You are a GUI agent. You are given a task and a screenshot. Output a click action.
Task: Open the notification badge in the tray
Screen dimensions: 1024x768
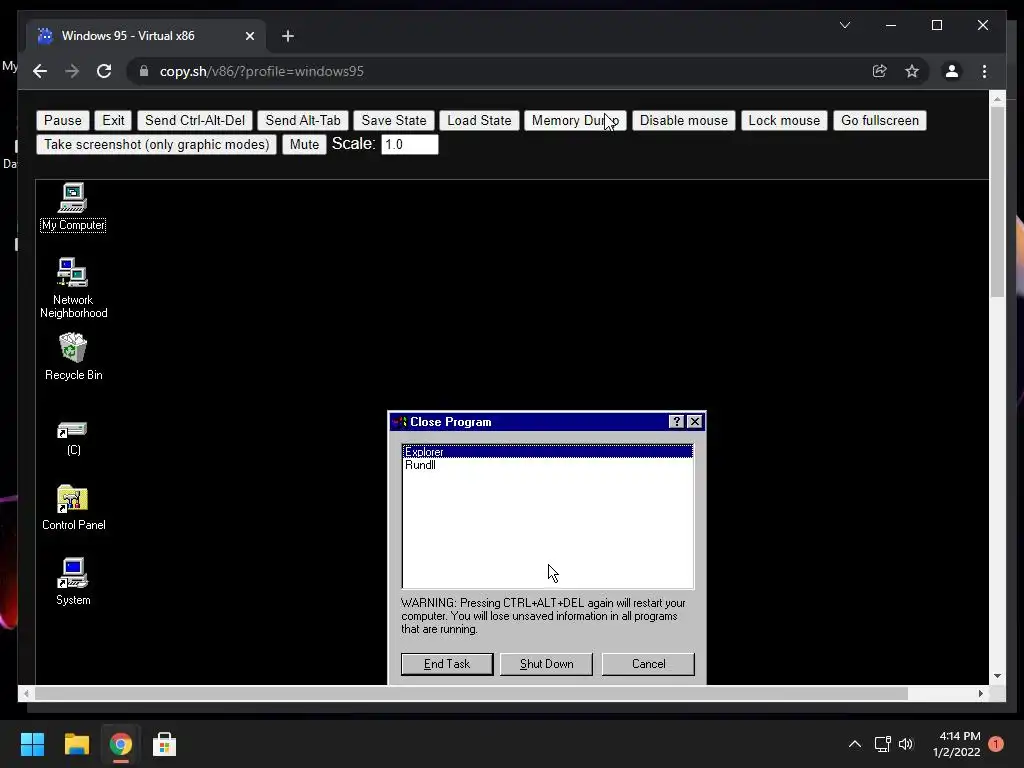(x=996, y=744)
